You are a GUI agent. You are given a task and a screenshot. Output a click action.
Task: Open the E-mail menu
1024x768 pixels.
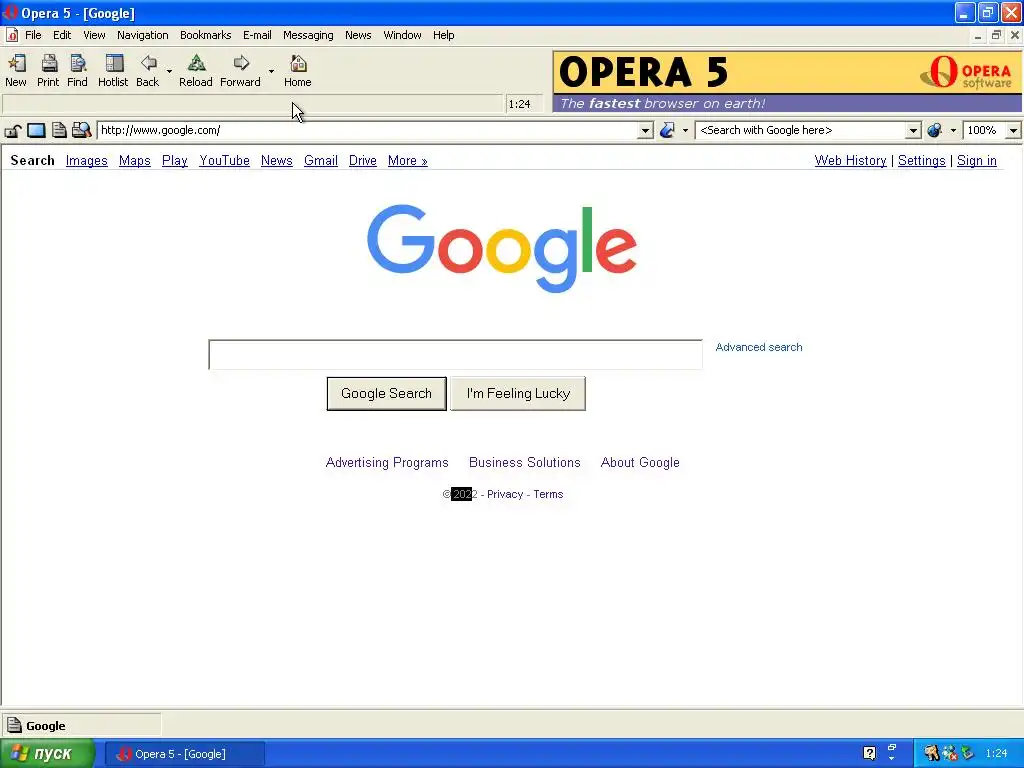tap(257, 35)
